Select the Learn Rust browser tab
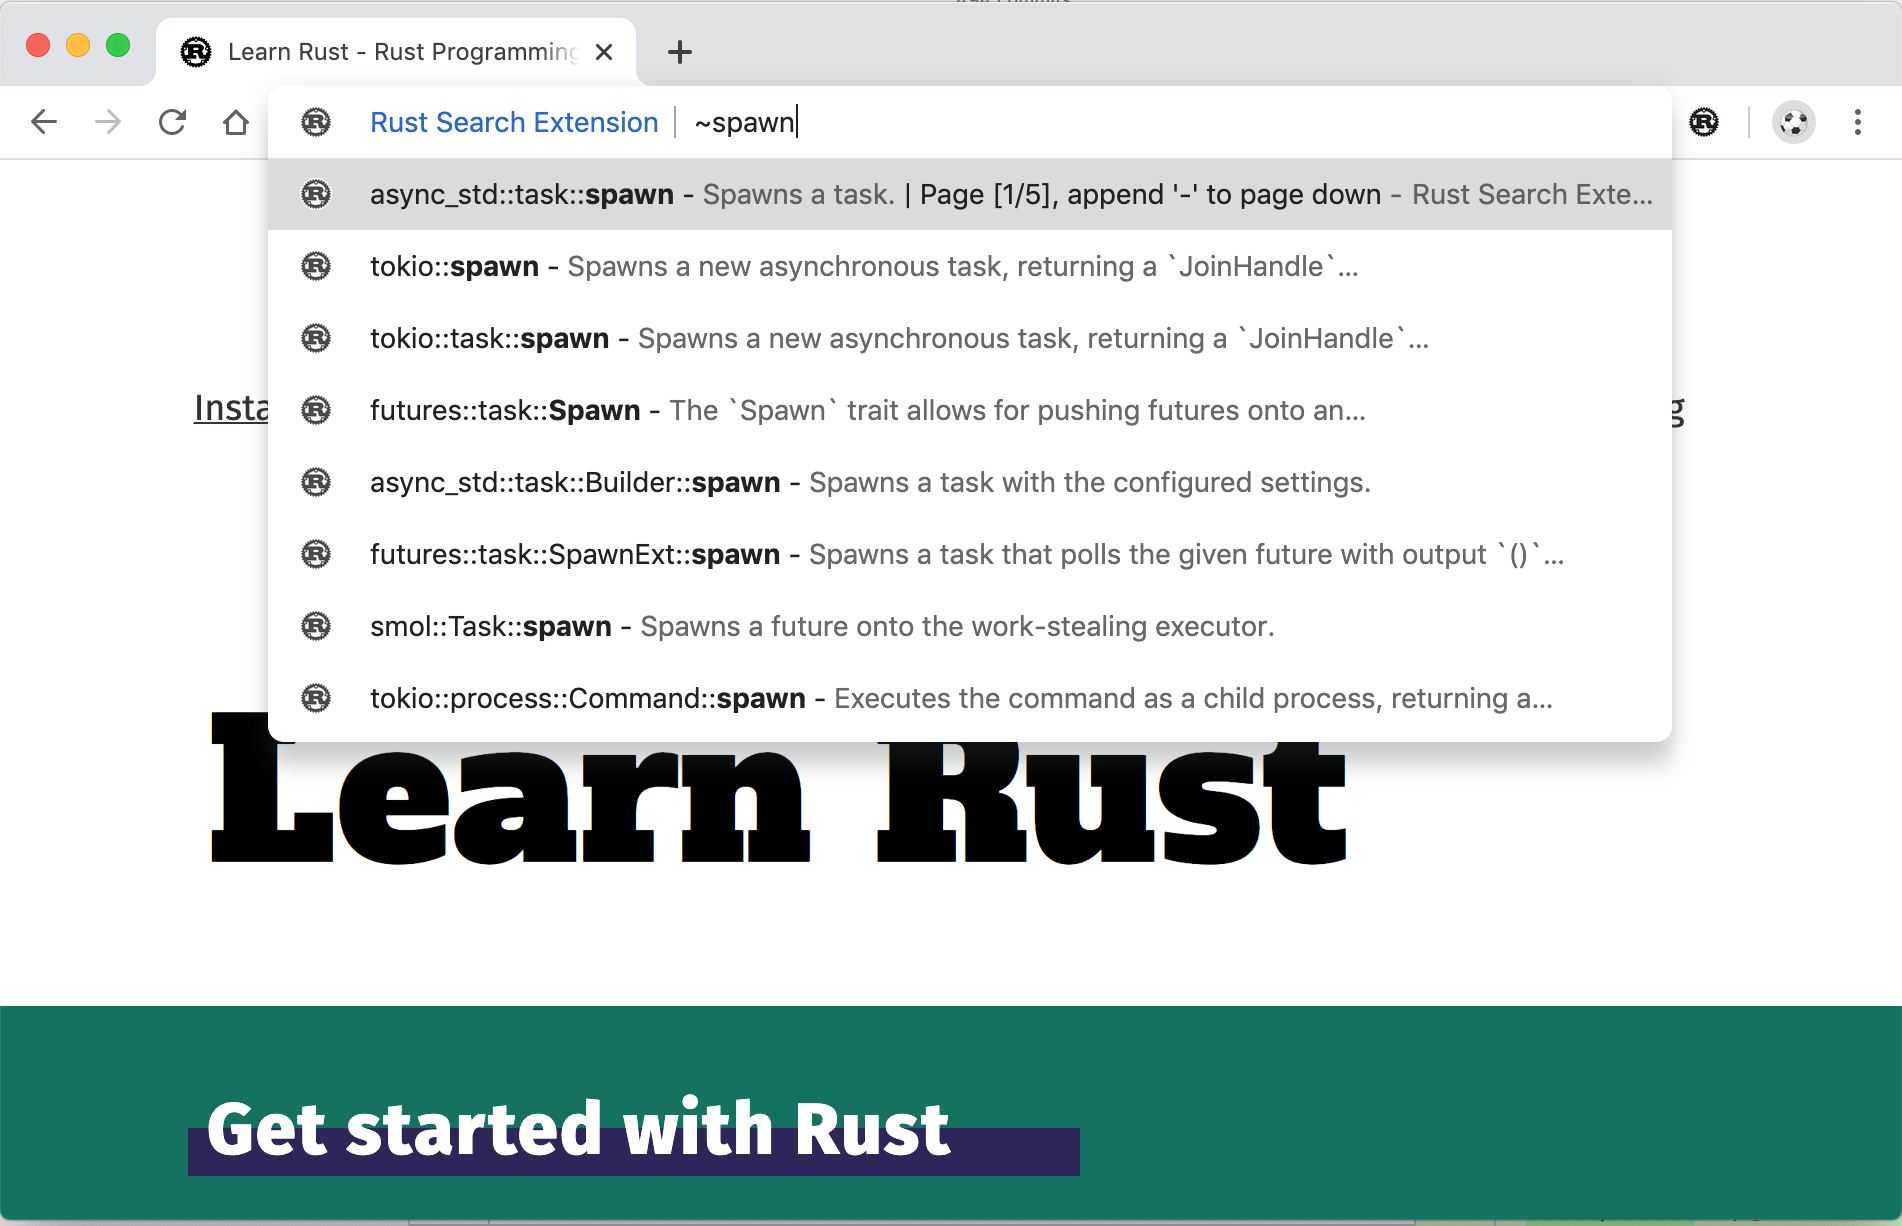Viewport: 1902px width, 1226px height. point(396,52)
